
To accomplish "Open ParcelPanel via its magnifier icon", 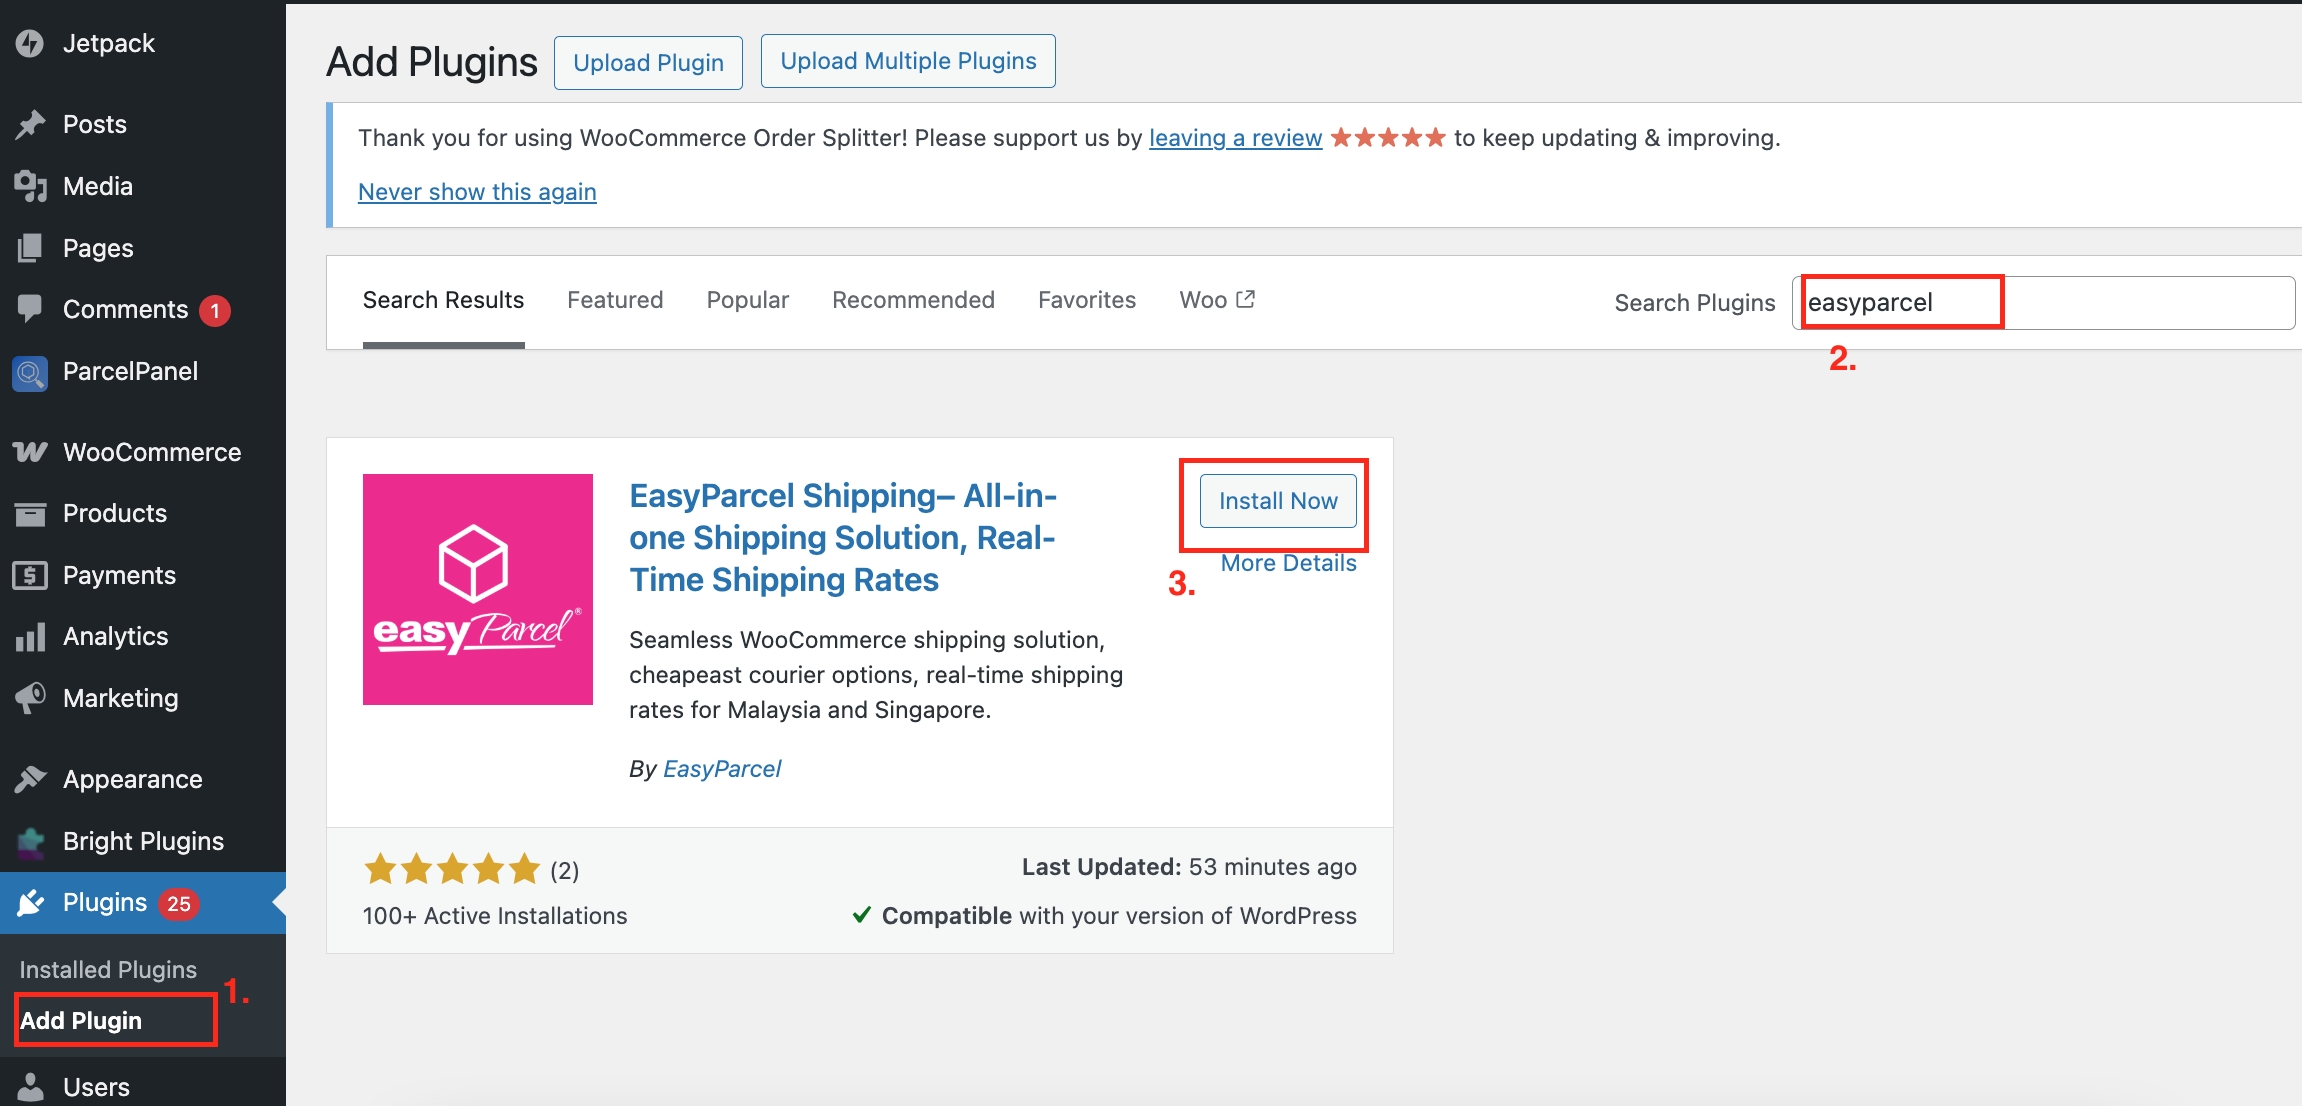I will point(29,373).
